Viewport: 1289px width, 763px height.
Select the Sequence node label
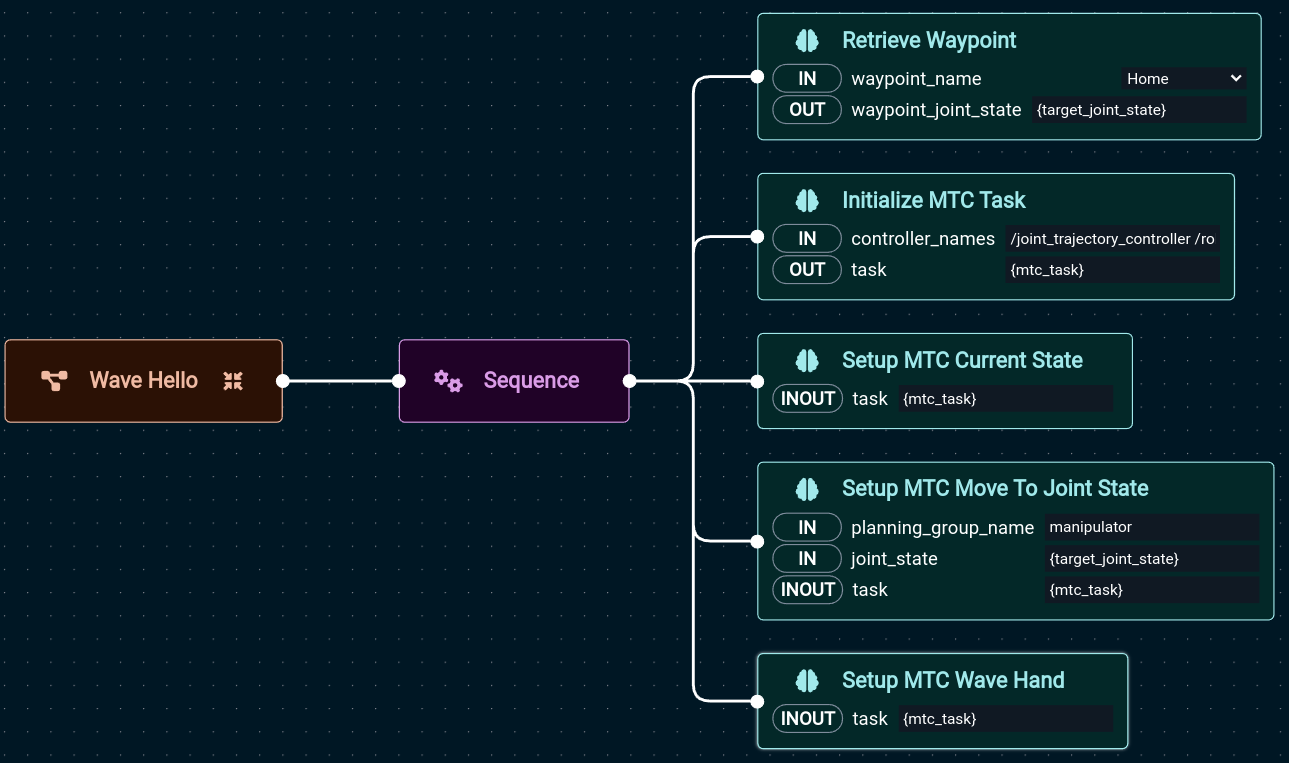tap(531, 381)
